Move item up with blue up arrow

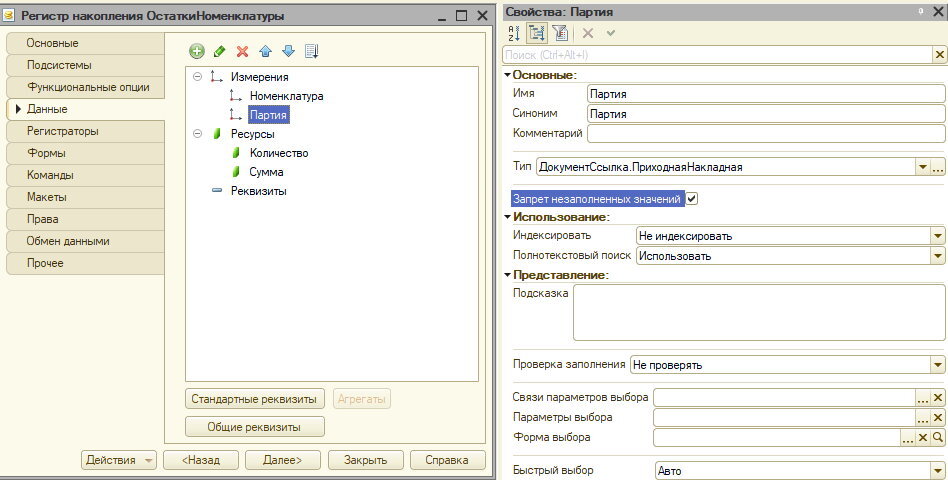click(265, 51)
